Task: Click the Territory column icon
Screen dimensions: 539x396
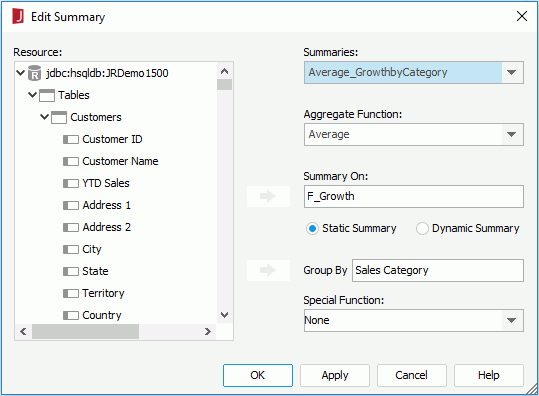Action: [x=71, y=294]
